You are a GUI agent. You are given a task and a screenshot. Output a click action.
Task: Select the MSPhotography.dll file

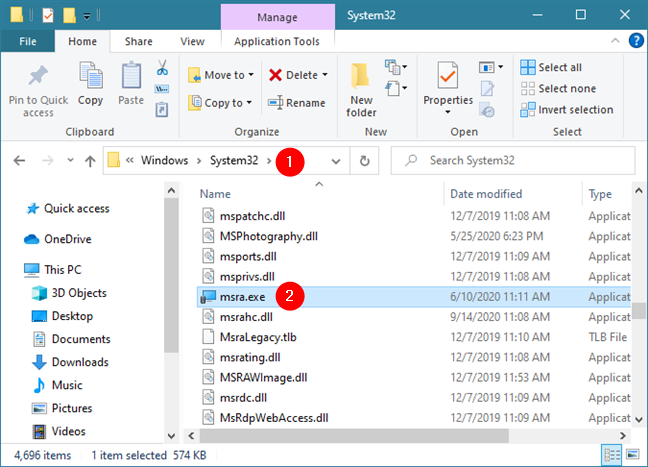pos(269,236)
